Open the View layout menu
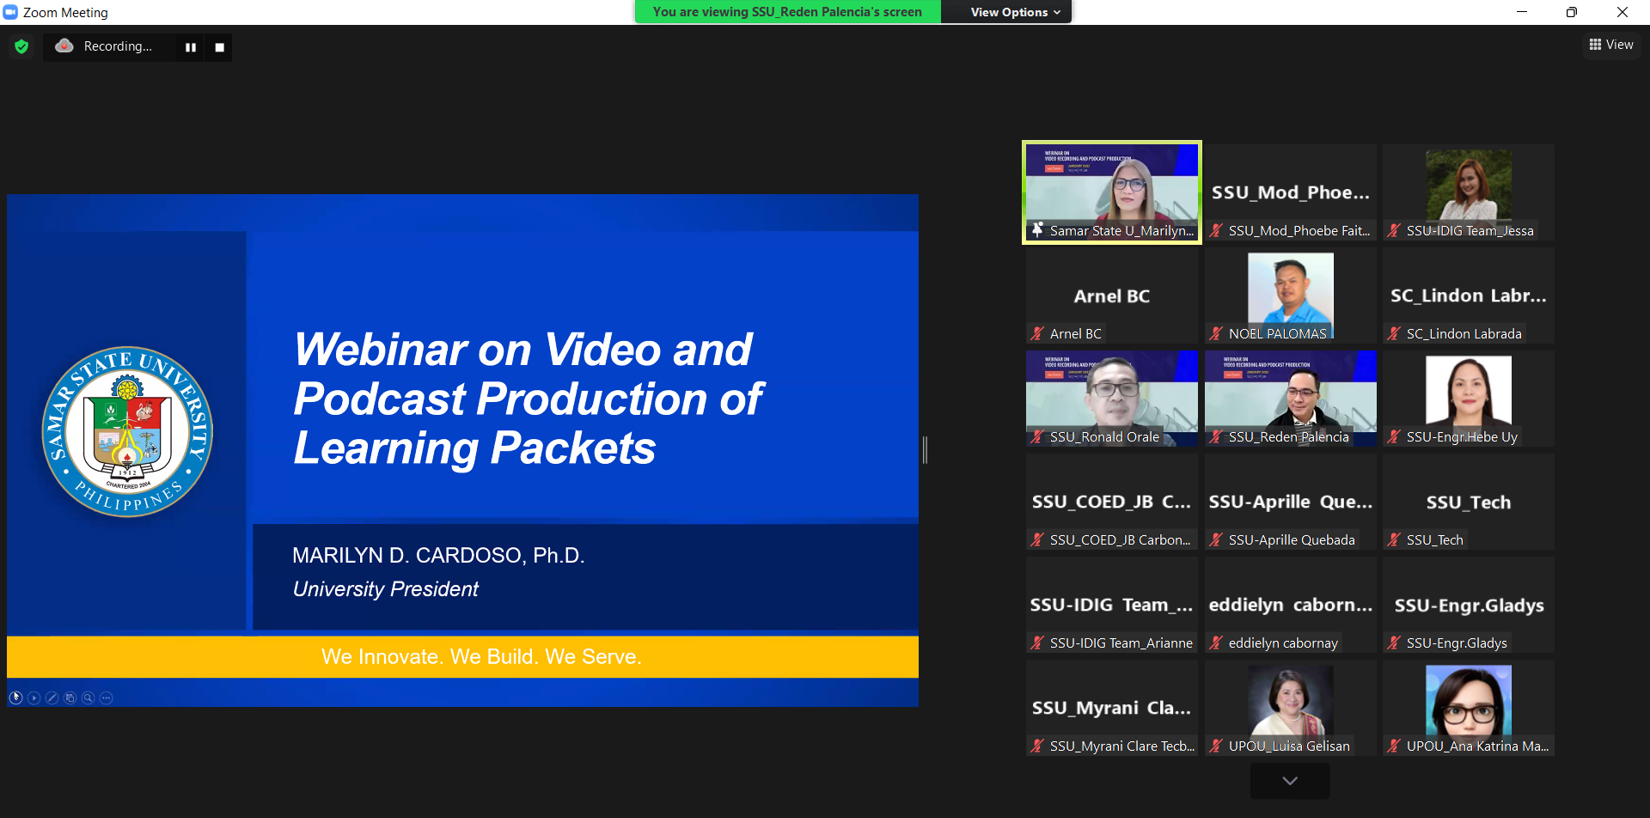 pyautogui.click(x=1610, y=45)
